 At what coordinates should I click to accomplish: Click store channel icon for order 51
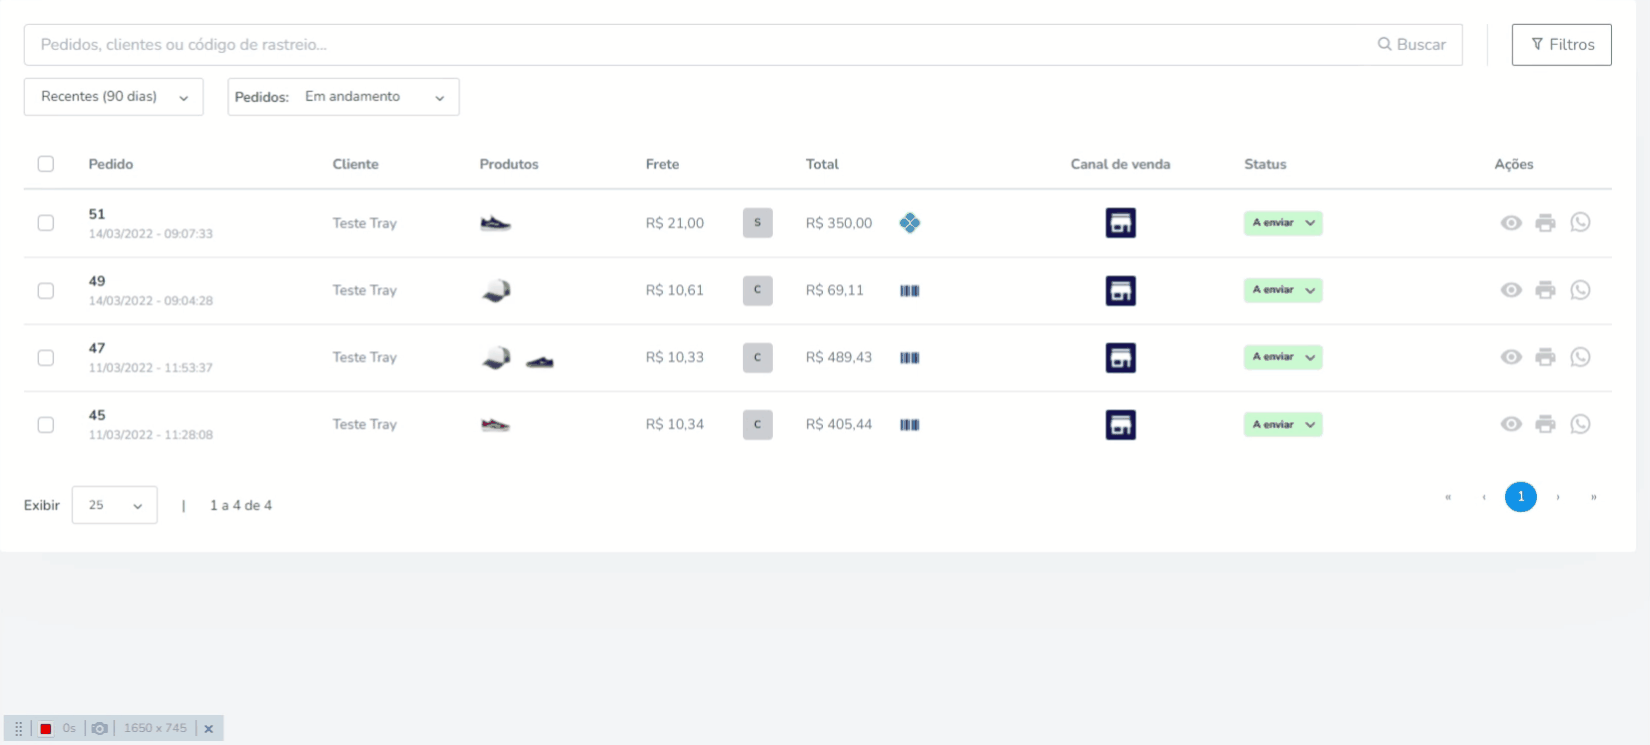point(1120,223)
